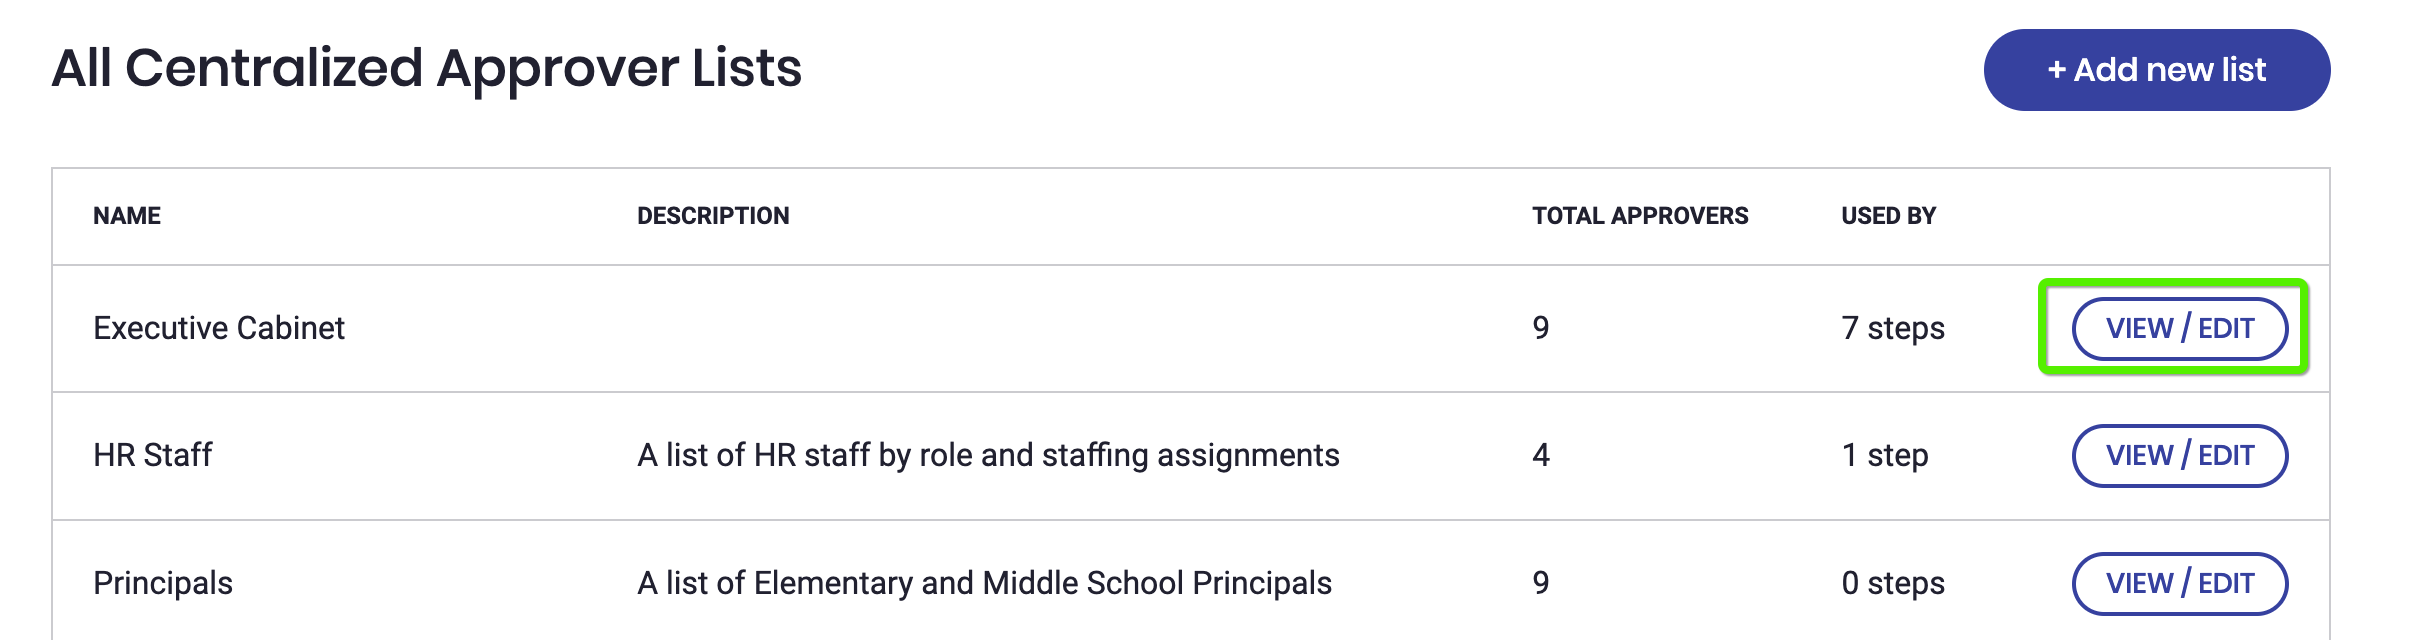
Task: Click the Principals description text
Action: pos(984,584)
